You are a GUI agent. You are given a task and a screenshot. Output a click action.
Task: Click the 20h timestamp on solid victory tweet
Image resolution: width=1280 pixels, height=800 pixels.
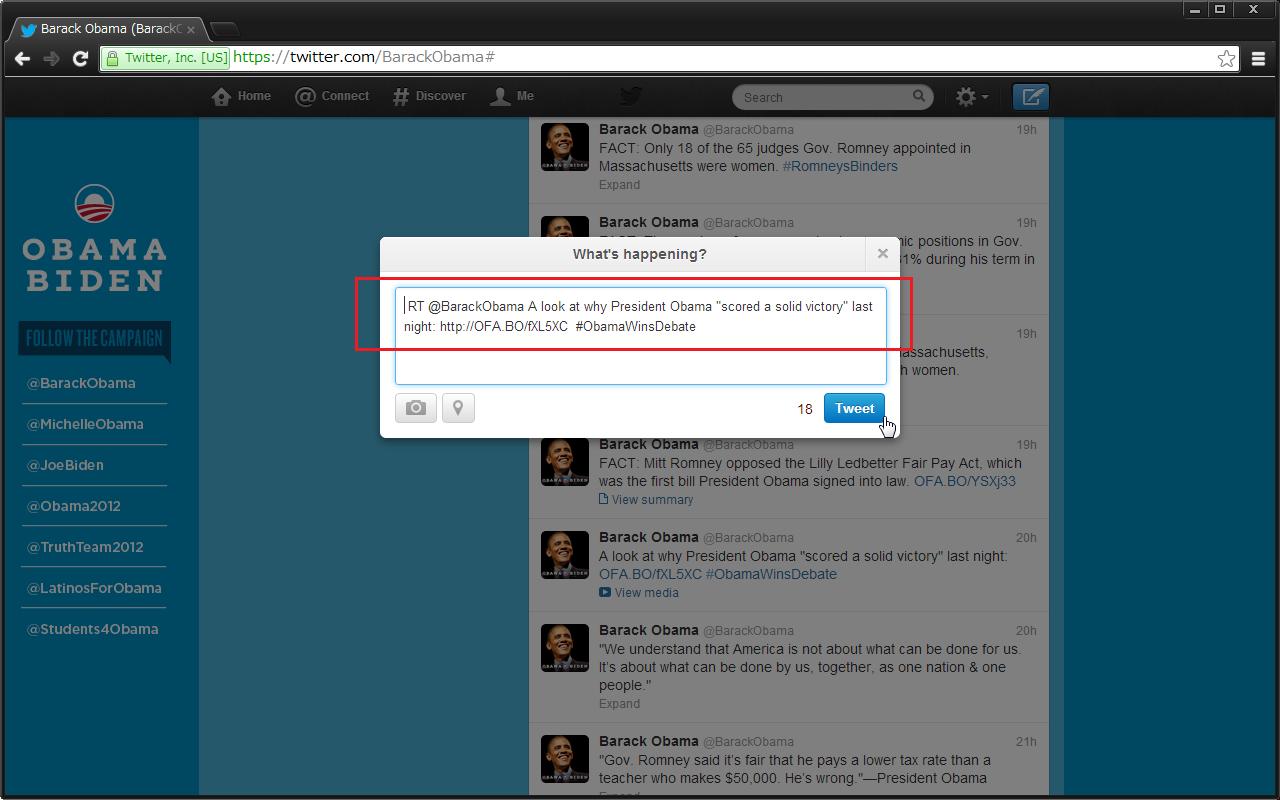point(1026,538)
